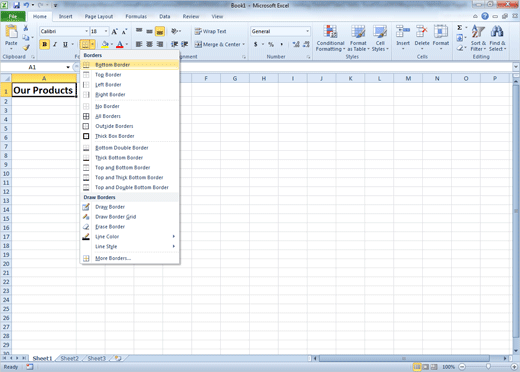Switch to the Formulas tab
The width and height of the screenshot is (520, 372).
pos(136,16)
